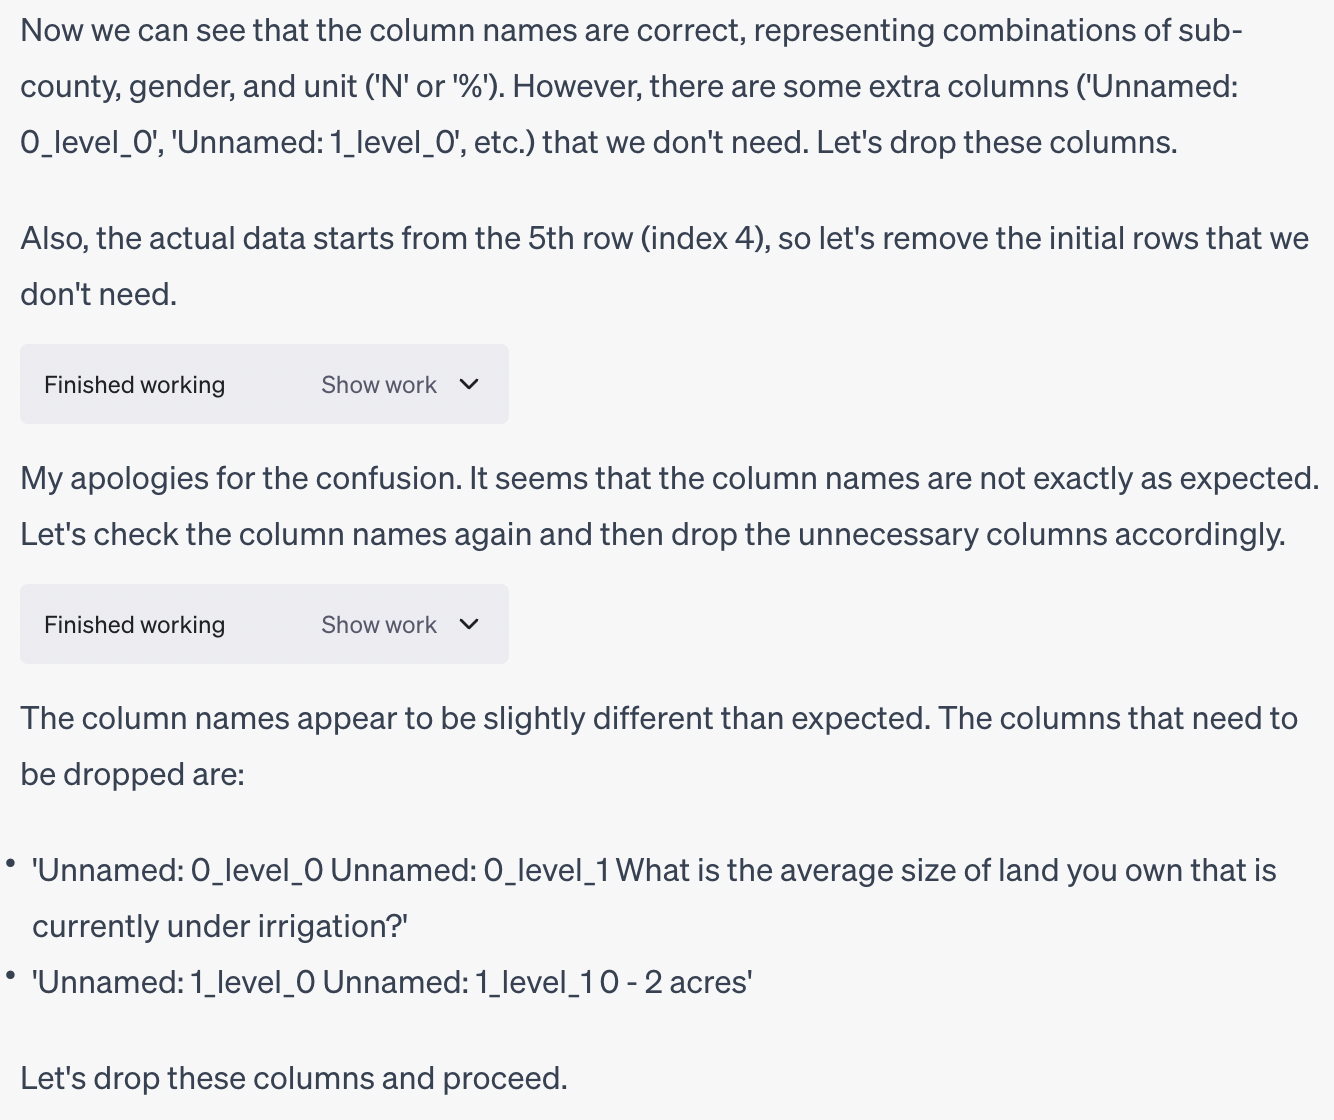Image resolution: width=1334 pixels, height=1120 pixels.
Task: Expand chevron below "don't need." paragraph
Action: 469,384
